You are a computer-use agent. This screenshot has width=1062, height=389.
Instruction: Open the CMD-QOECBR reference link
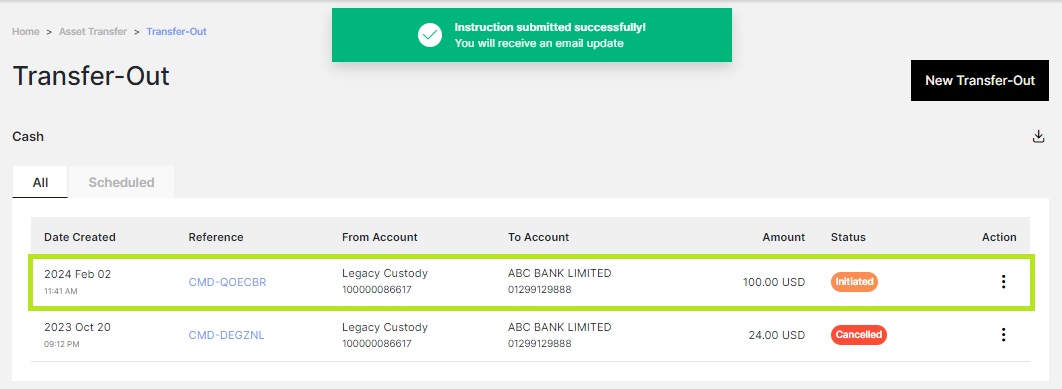227,282
